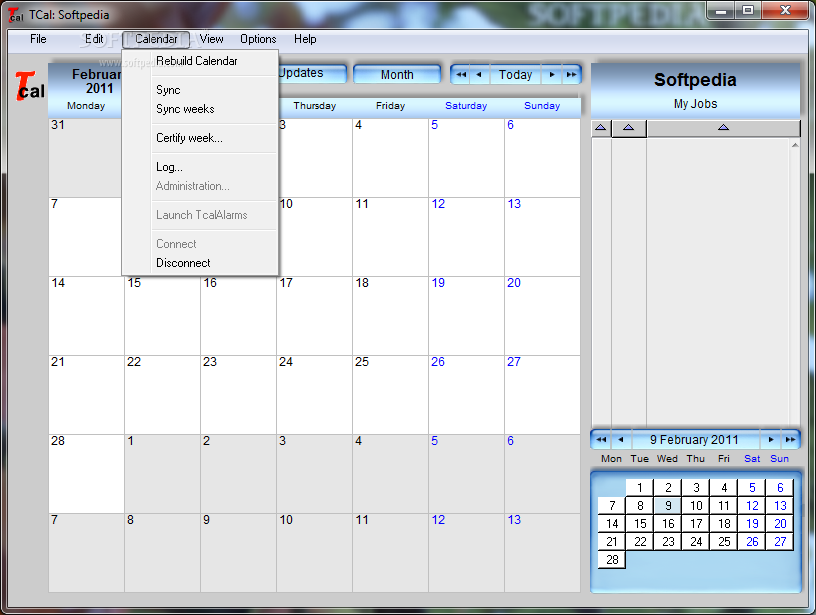816x615 pixels.
Task: Close the open Calendar menu via its header
Action: coord(156,39)
